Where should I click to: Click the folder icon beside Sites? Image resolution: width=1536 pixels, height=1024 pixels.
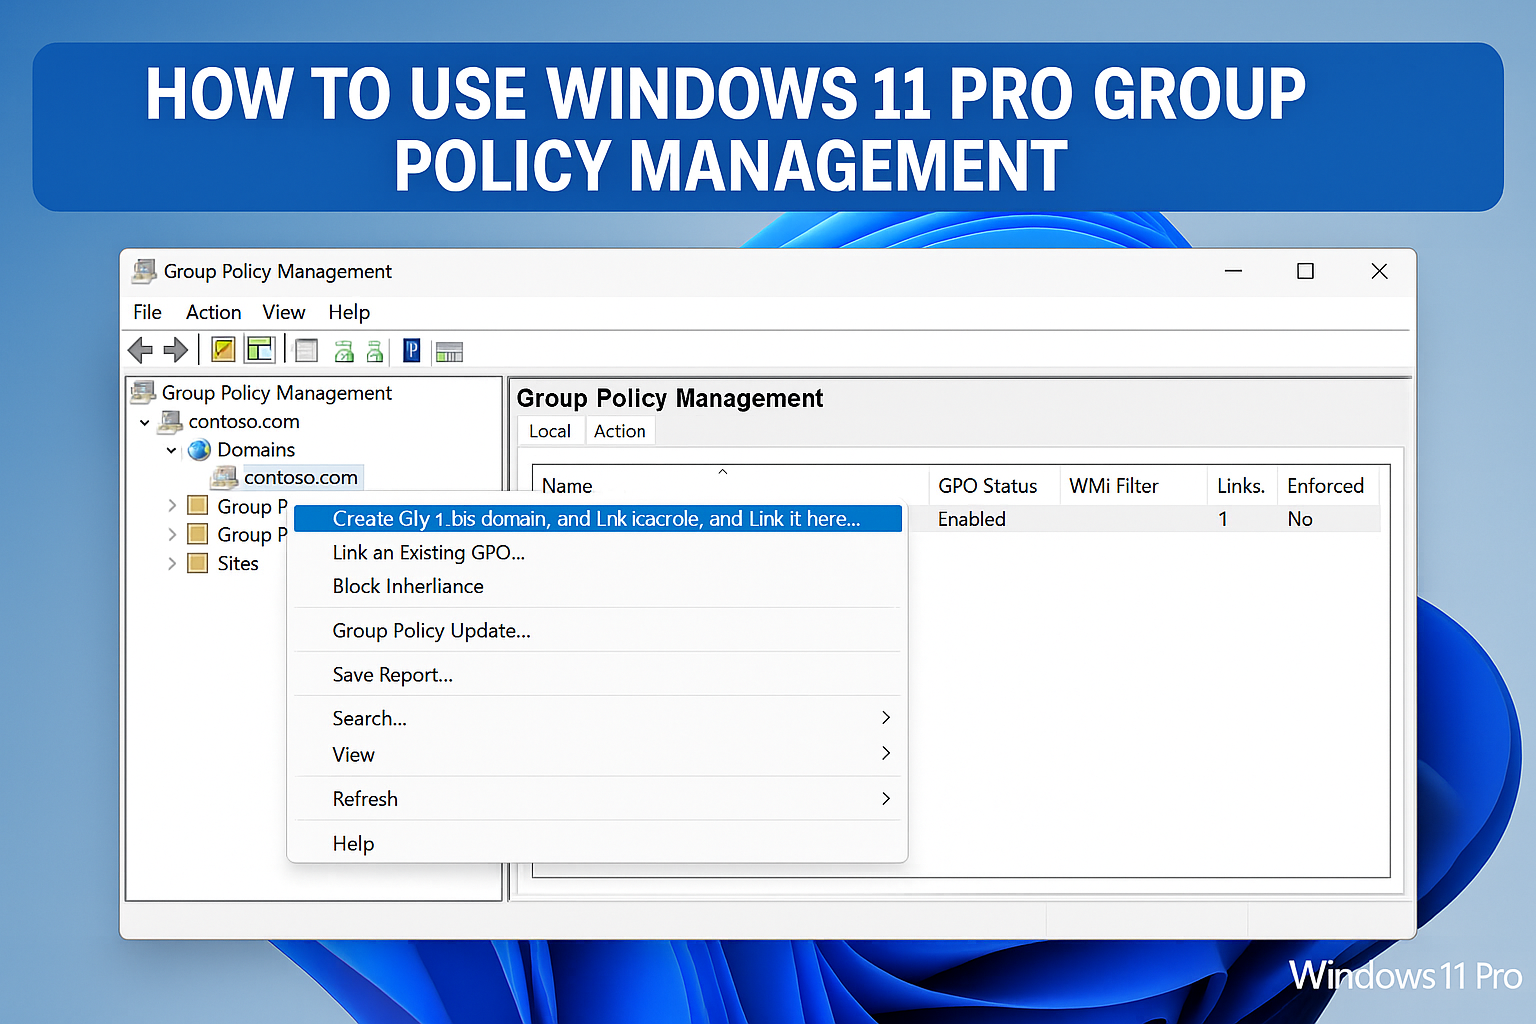click(198, 563)
